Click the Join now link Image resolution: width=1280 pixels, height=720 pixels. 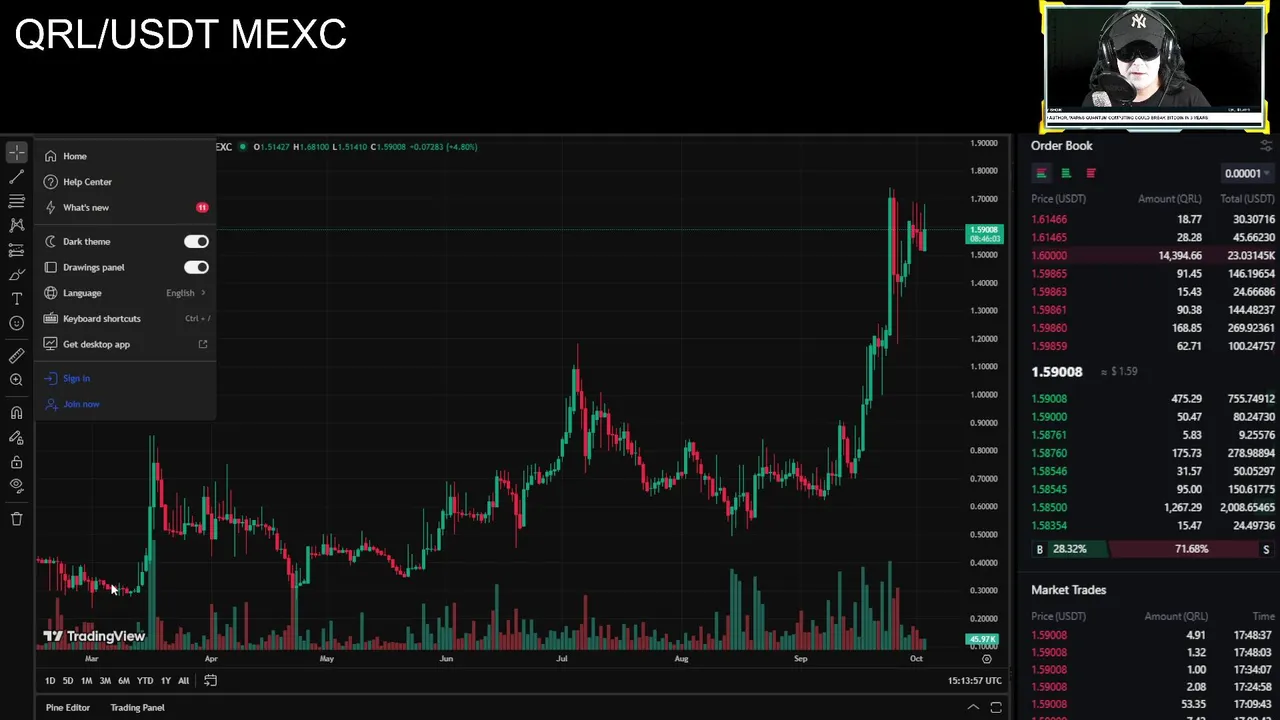(81, 404)
